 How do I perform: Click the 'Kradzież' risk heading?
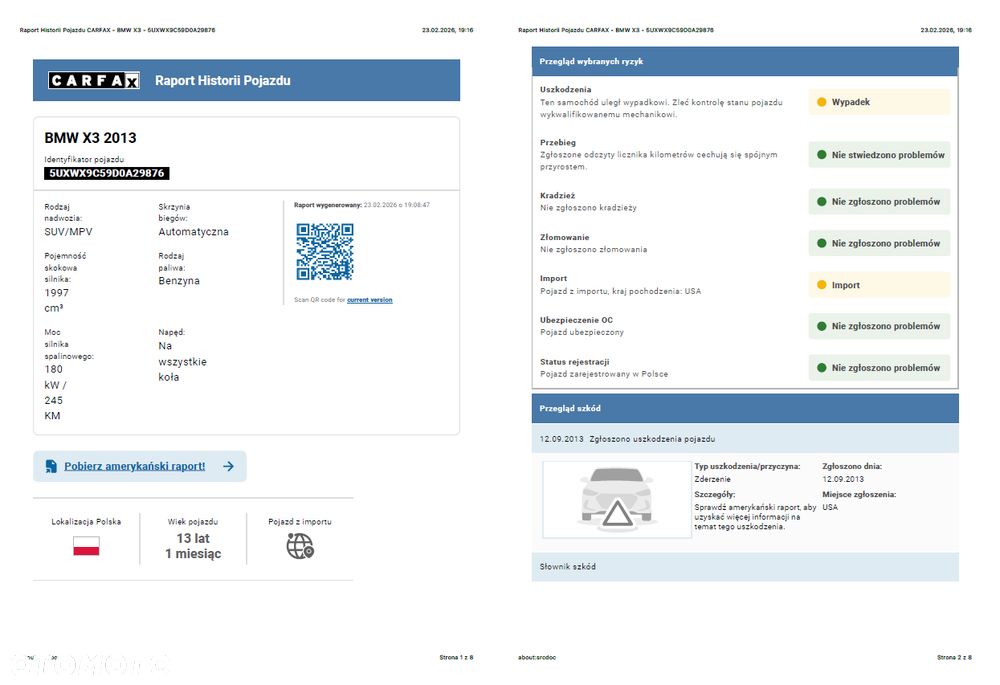(x=557, y=195)
